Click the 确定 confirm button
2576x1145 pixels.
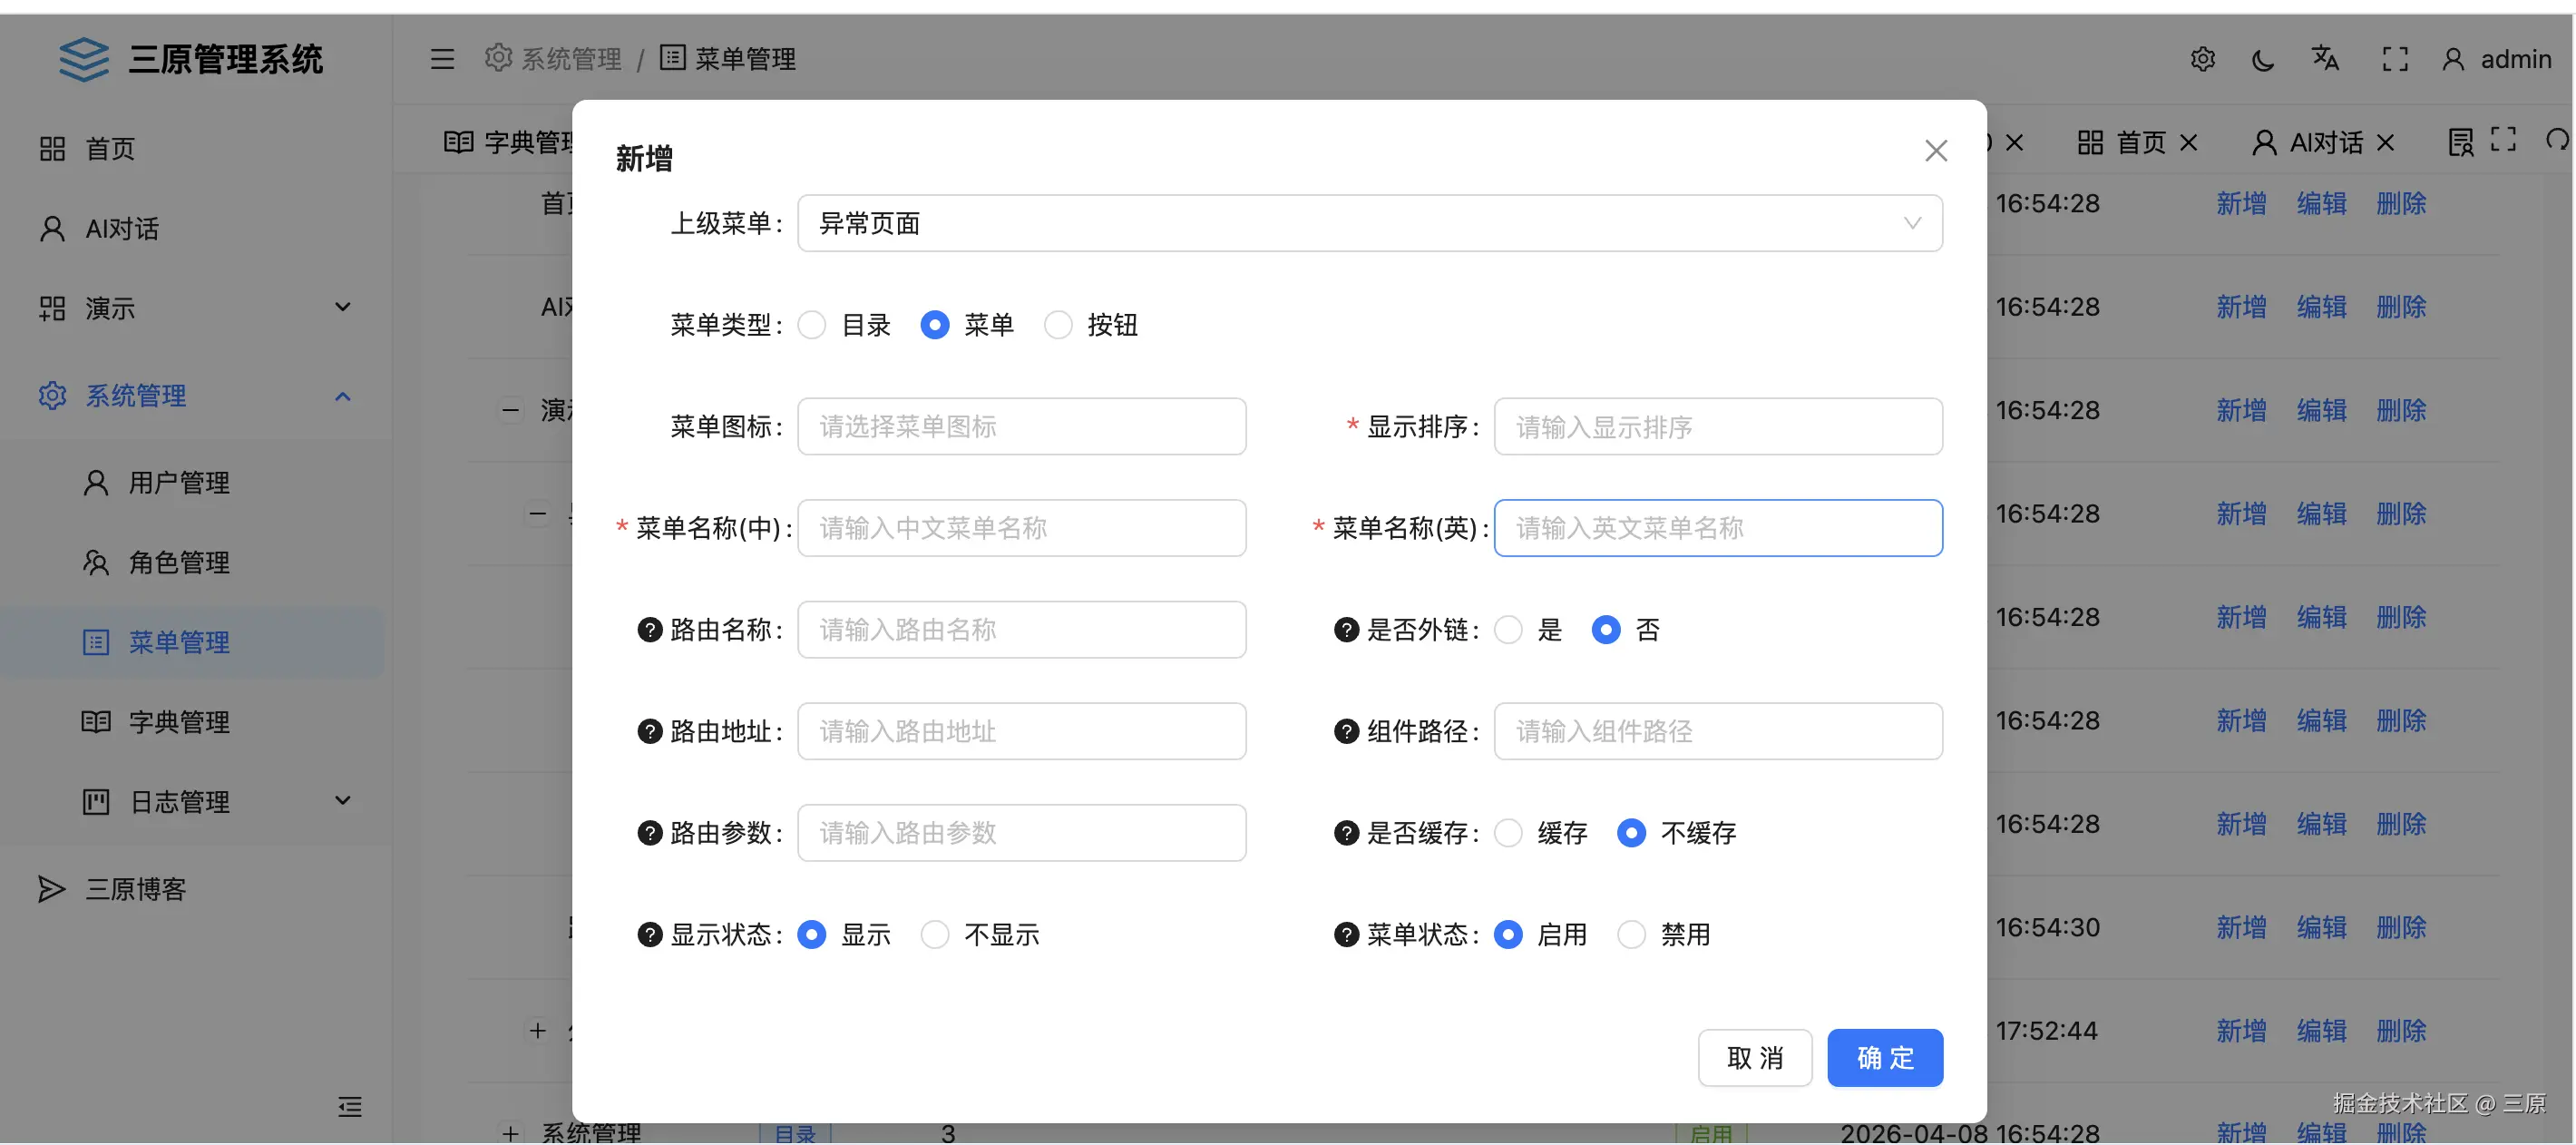1884,1058
